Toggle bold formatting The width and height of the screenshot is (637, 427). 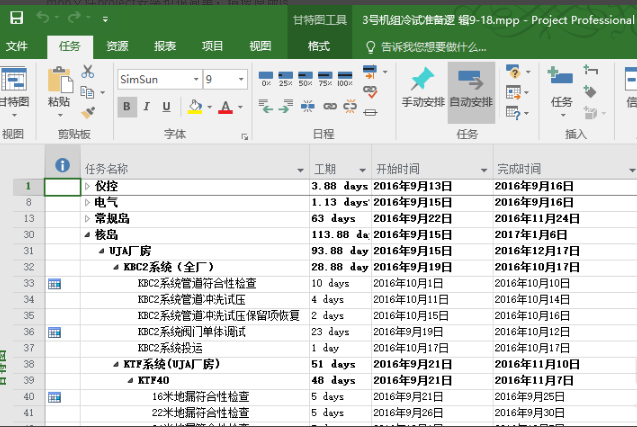[x=128, y=107]
